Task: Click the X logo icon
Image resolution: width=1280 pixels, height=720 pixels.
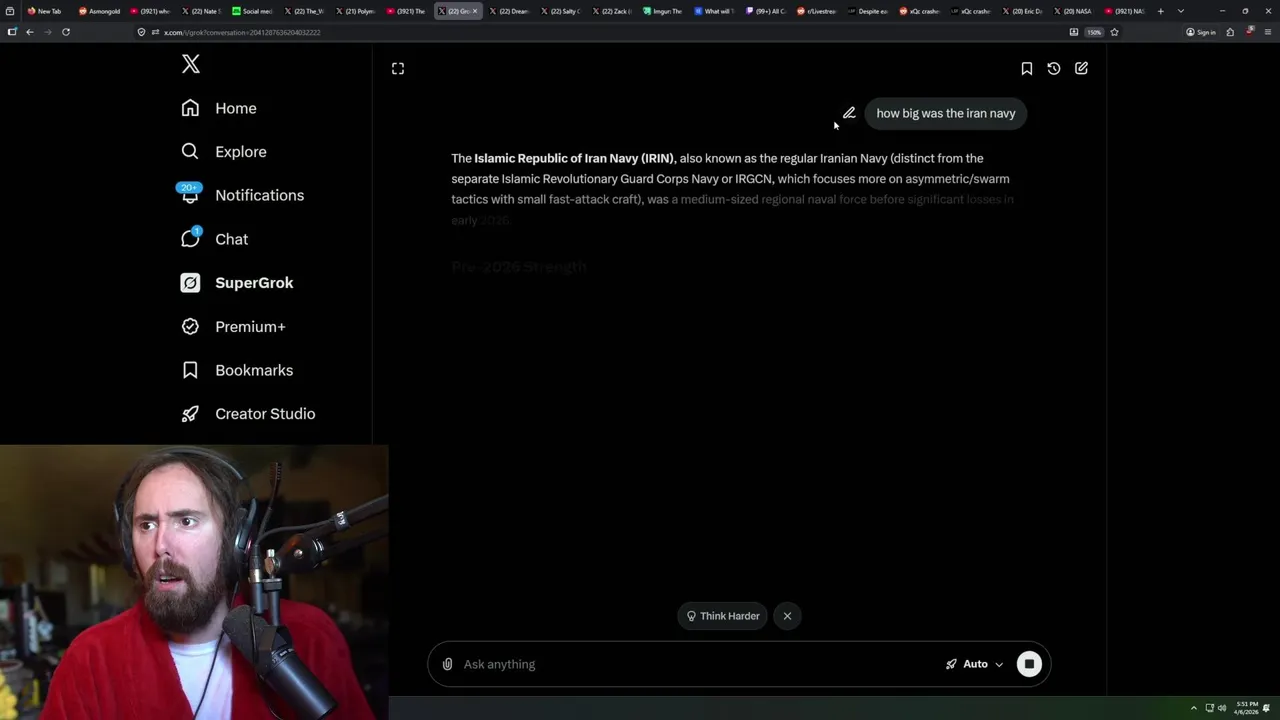Action: [191, 65]
